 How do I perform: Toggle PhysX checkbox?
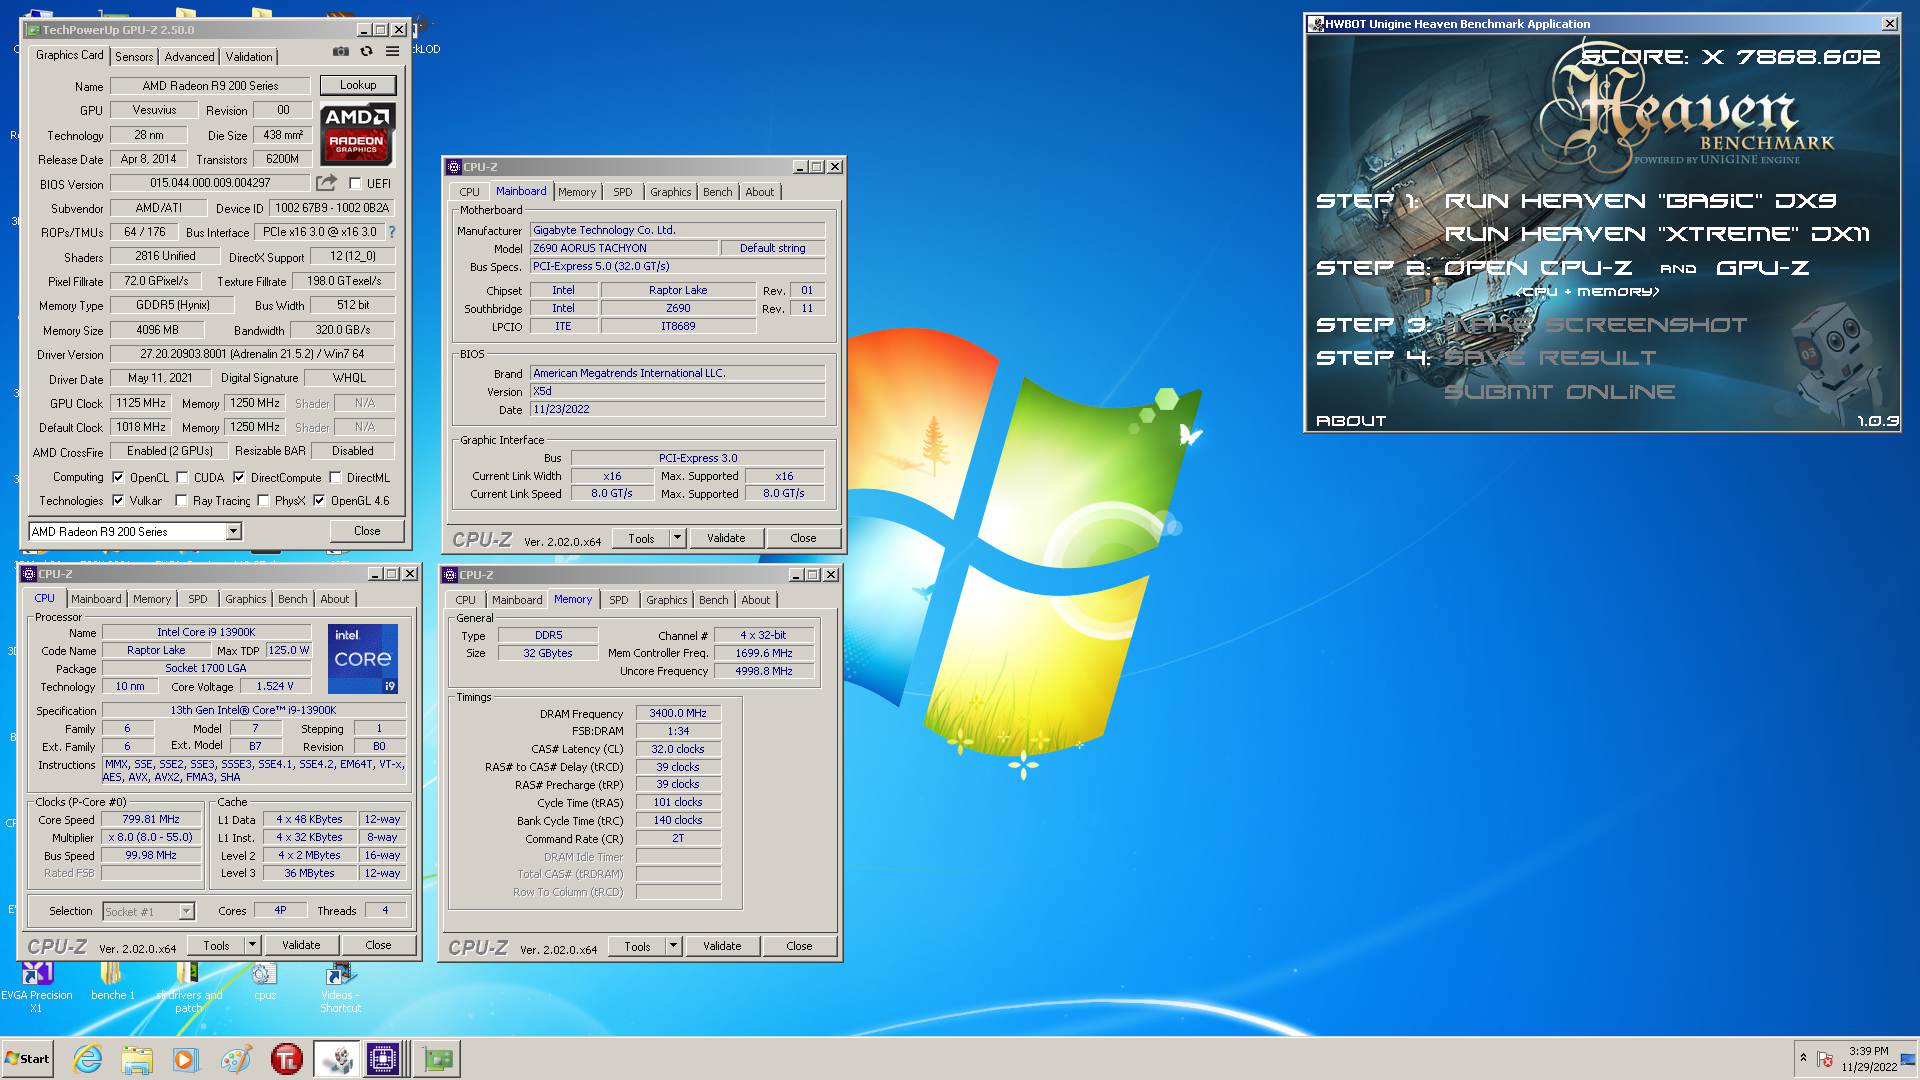click(263, 500)
